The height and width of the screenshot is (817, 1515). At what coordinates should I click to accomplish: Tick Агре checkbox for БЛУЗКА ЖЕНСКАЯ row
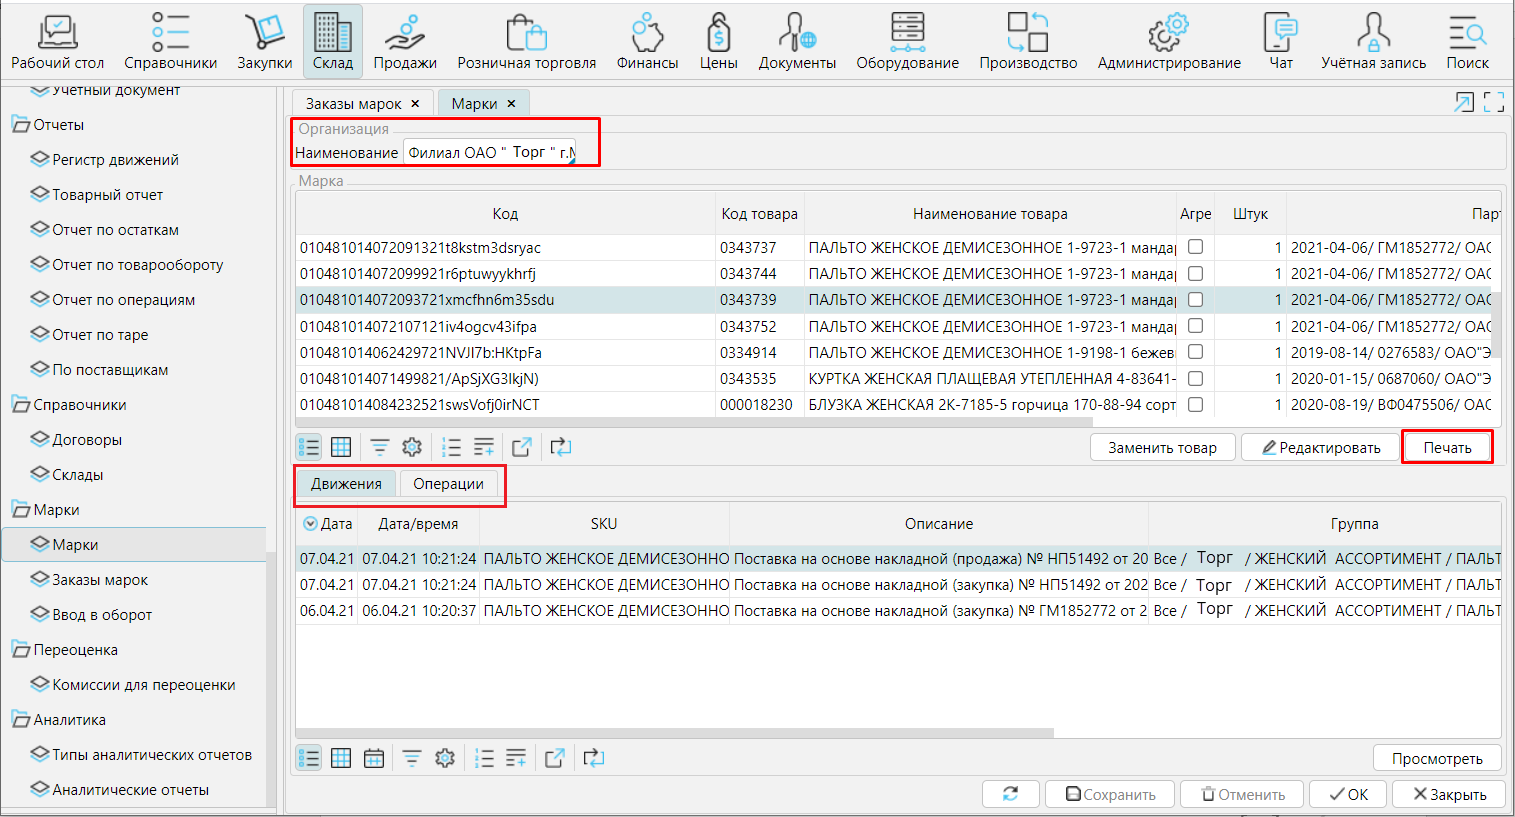click(1195, 405)
